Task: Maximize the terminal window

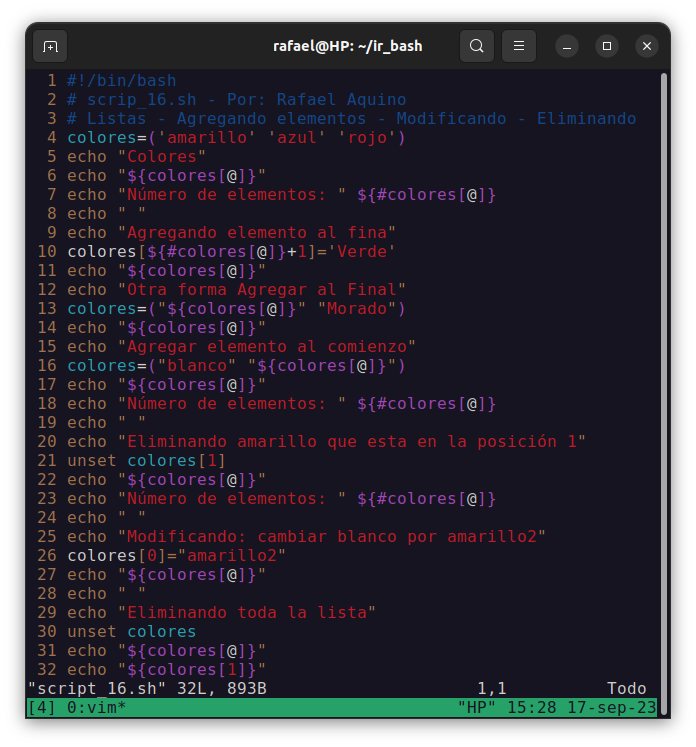Action: (607, 47)
